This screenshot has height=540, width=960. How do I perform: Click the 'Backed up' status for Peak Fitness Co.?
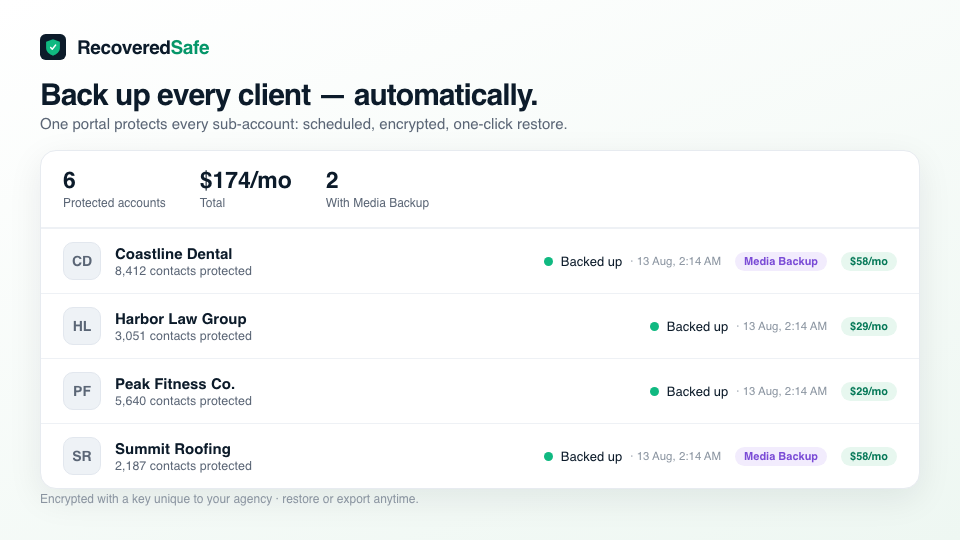pos(697,391)
